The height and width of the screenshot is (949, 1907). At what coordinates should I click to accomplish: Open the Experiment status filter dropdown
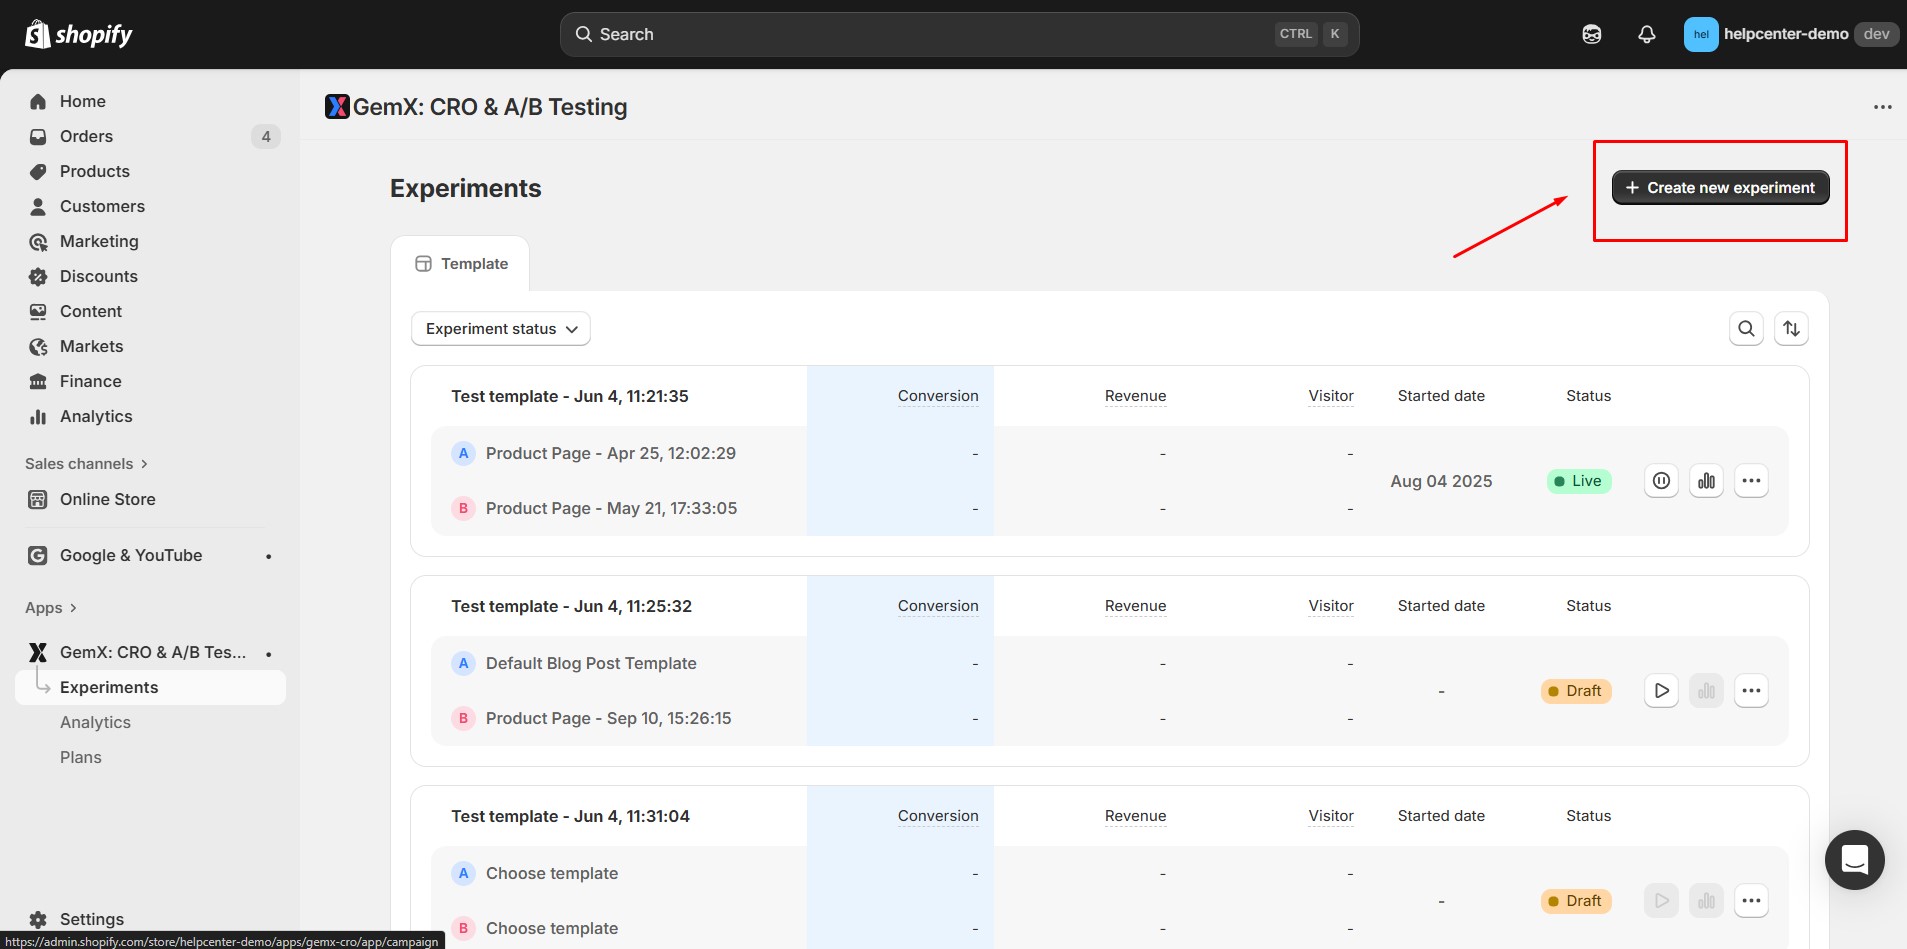(501, 329)
